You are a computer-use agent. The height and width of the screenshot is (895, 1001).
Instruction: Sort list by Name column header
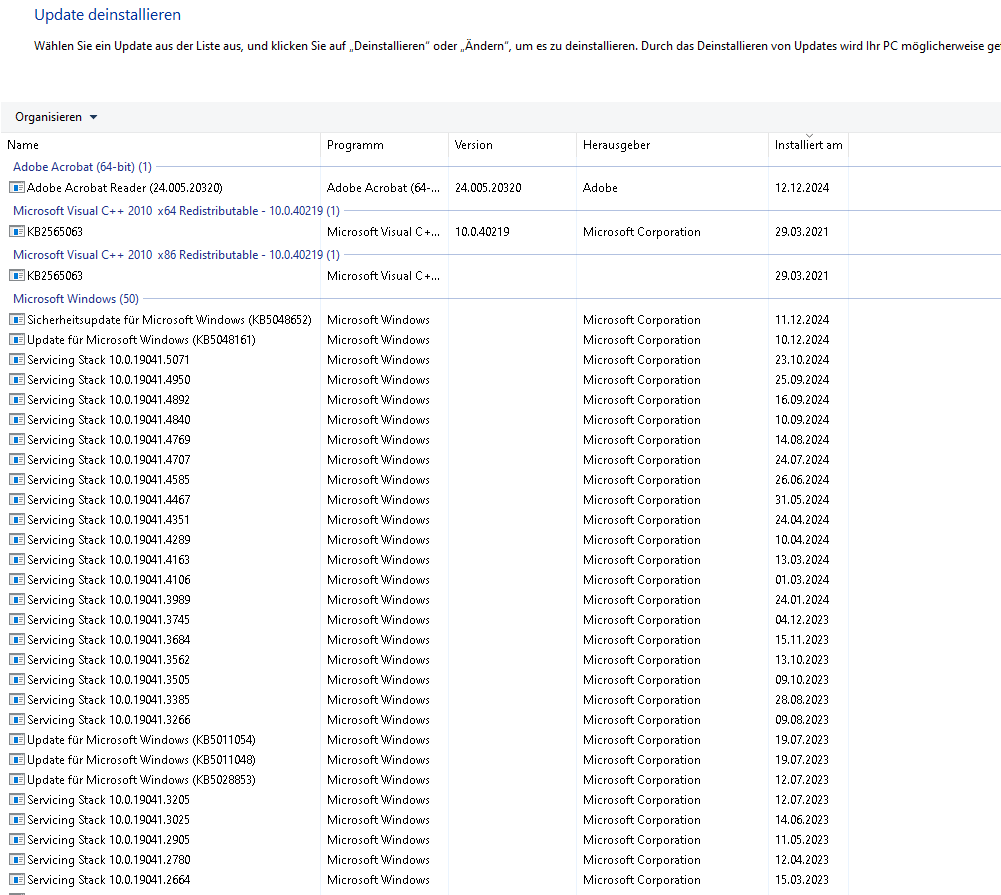(23, 145)
